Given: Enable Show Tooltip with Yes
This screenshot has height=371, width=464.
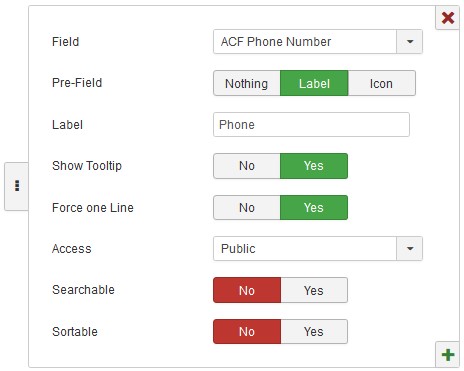Looking at the screenshot, I should (314, 166).
